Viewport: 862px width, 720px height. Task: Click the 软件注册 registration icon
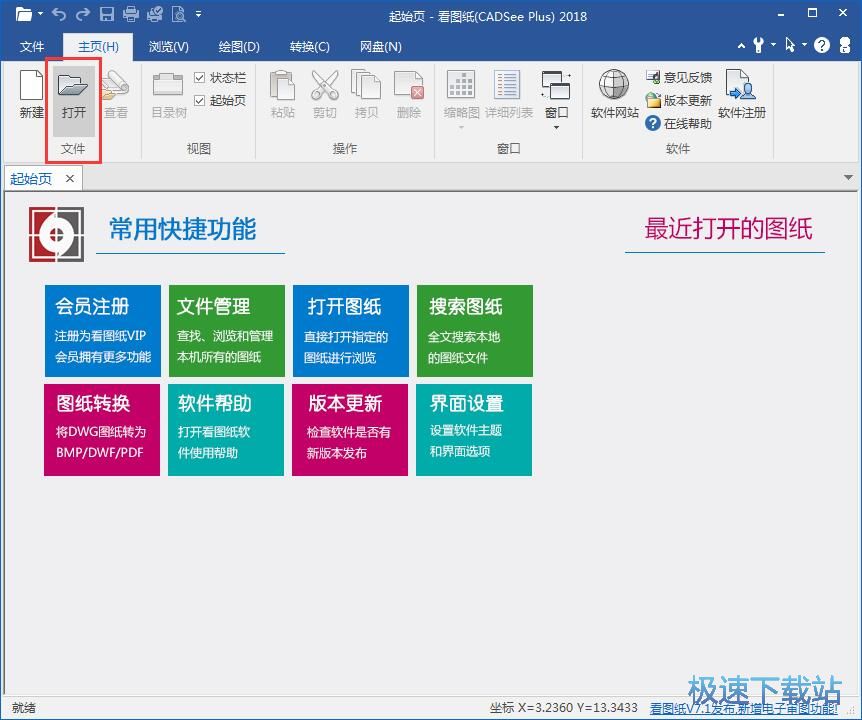pyautogui.click(x=741, y=89)
